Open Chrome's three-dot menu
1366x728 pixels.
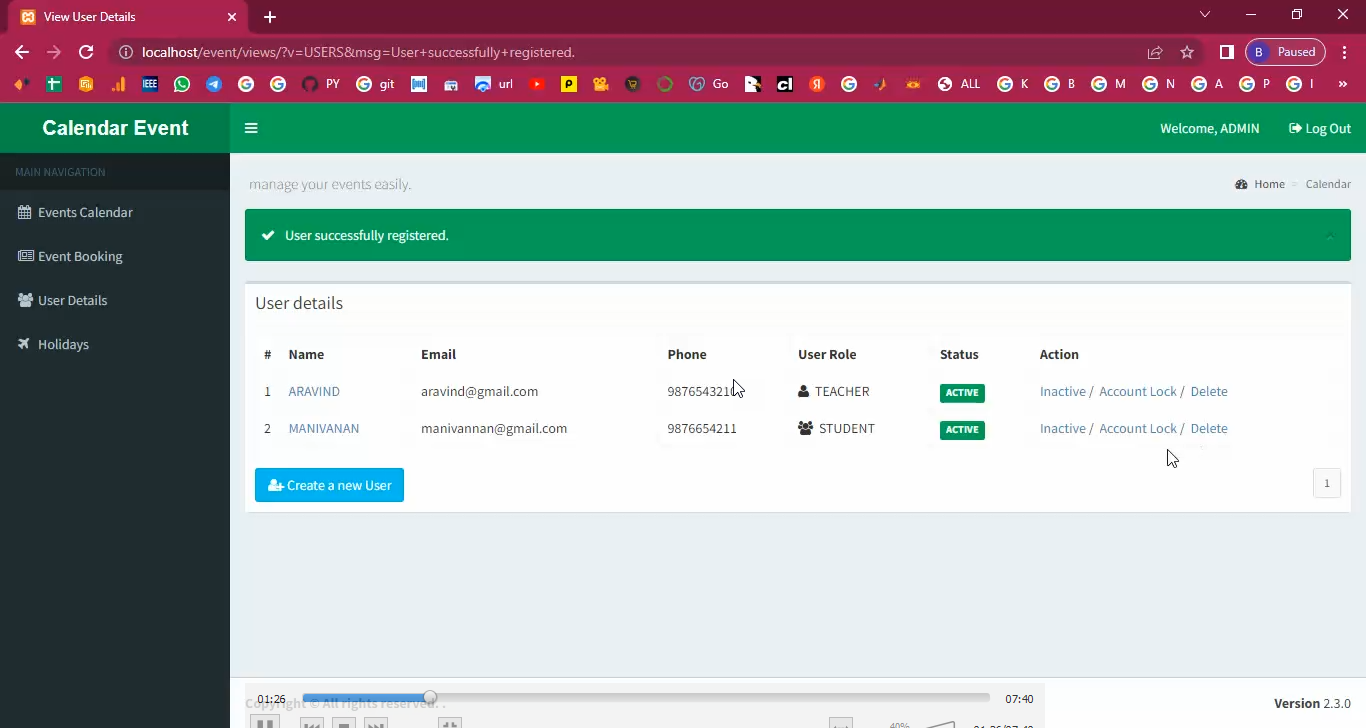[1345, 52]
